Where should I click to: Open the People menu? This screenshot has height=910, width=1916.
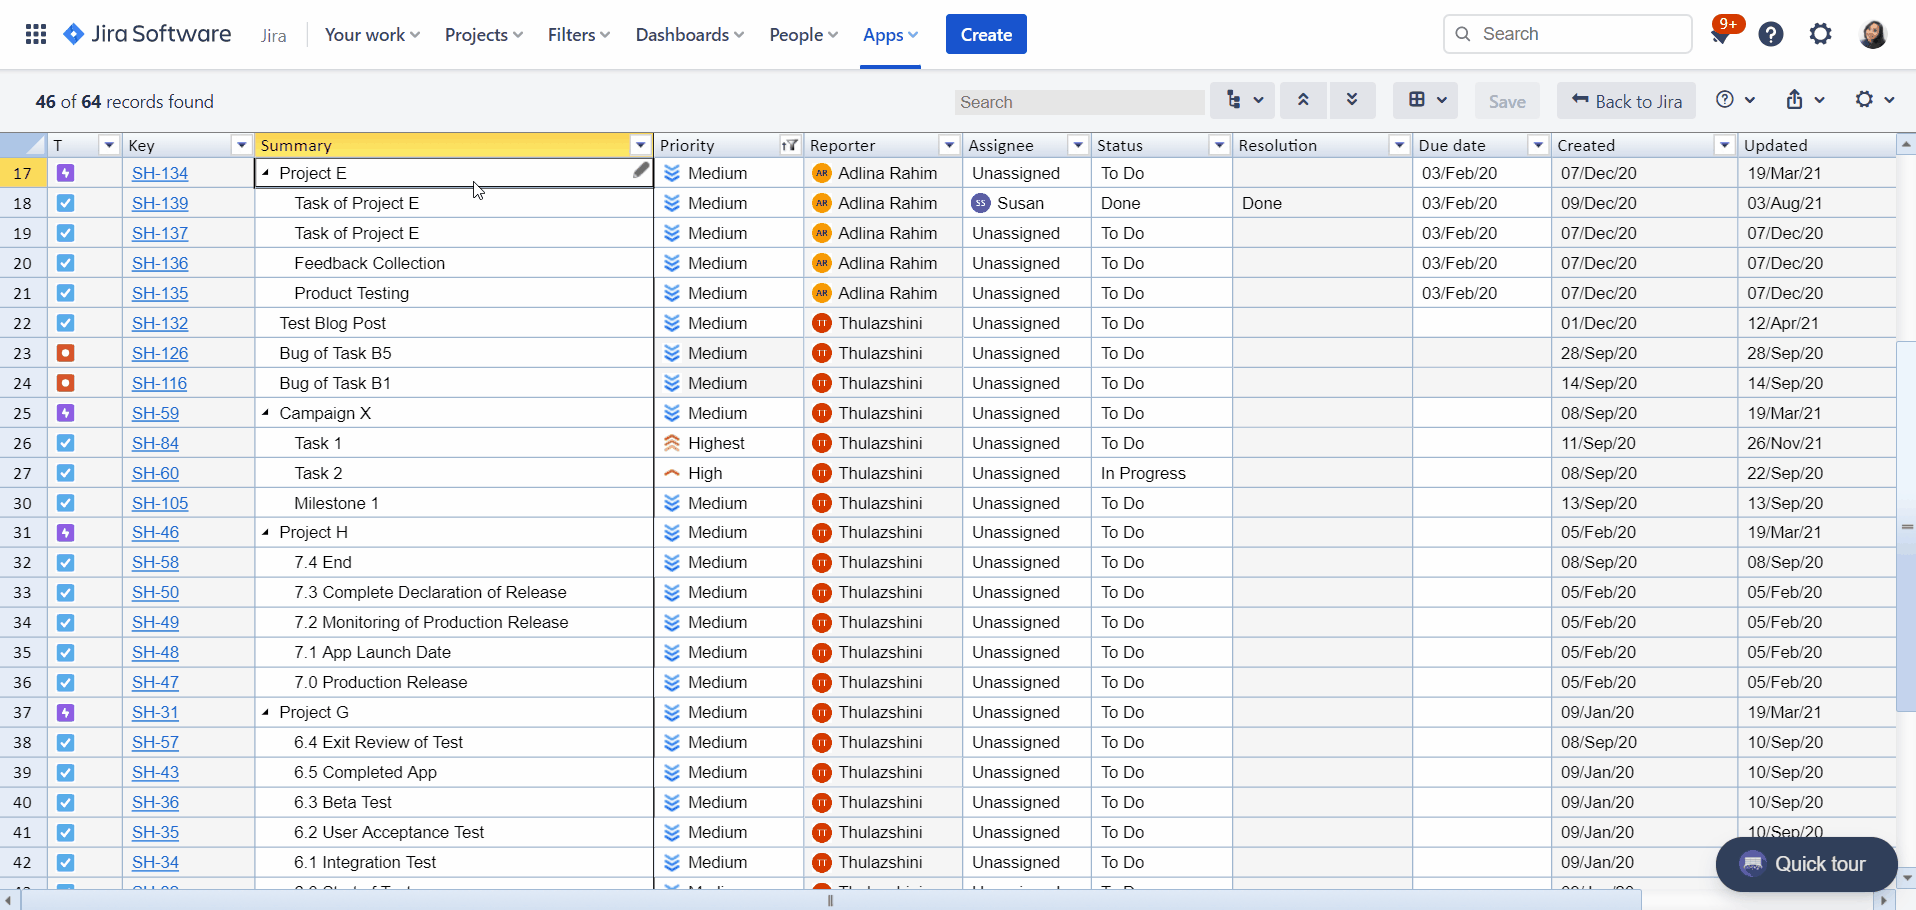click(804, 34)
